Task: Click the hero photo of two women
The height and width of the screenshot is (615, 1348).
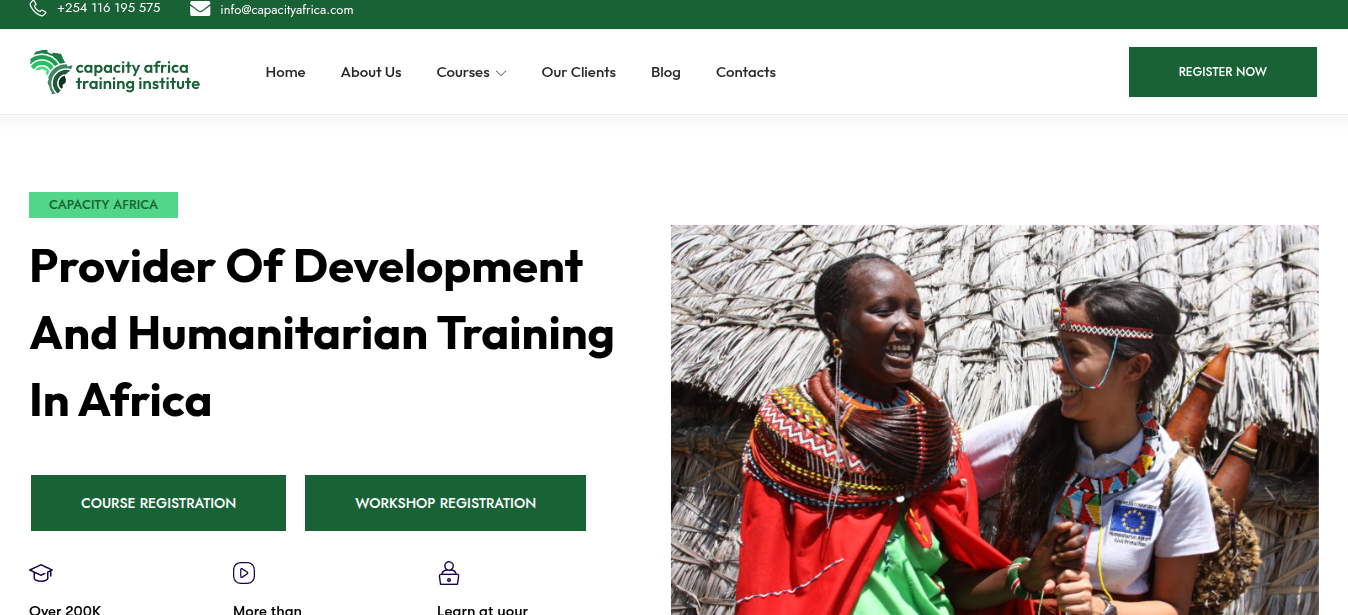Action: click(x=995, y=420)
